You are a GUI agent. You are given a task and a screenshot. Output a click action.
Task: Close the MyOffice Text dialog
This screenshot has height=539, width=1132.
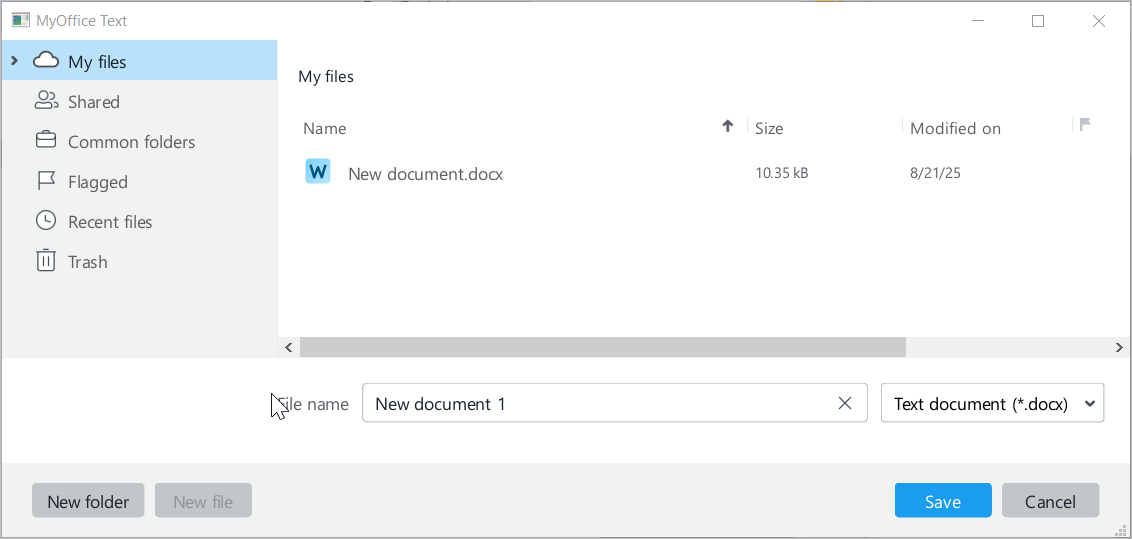pyautogui.click(x=1099, y=21)
